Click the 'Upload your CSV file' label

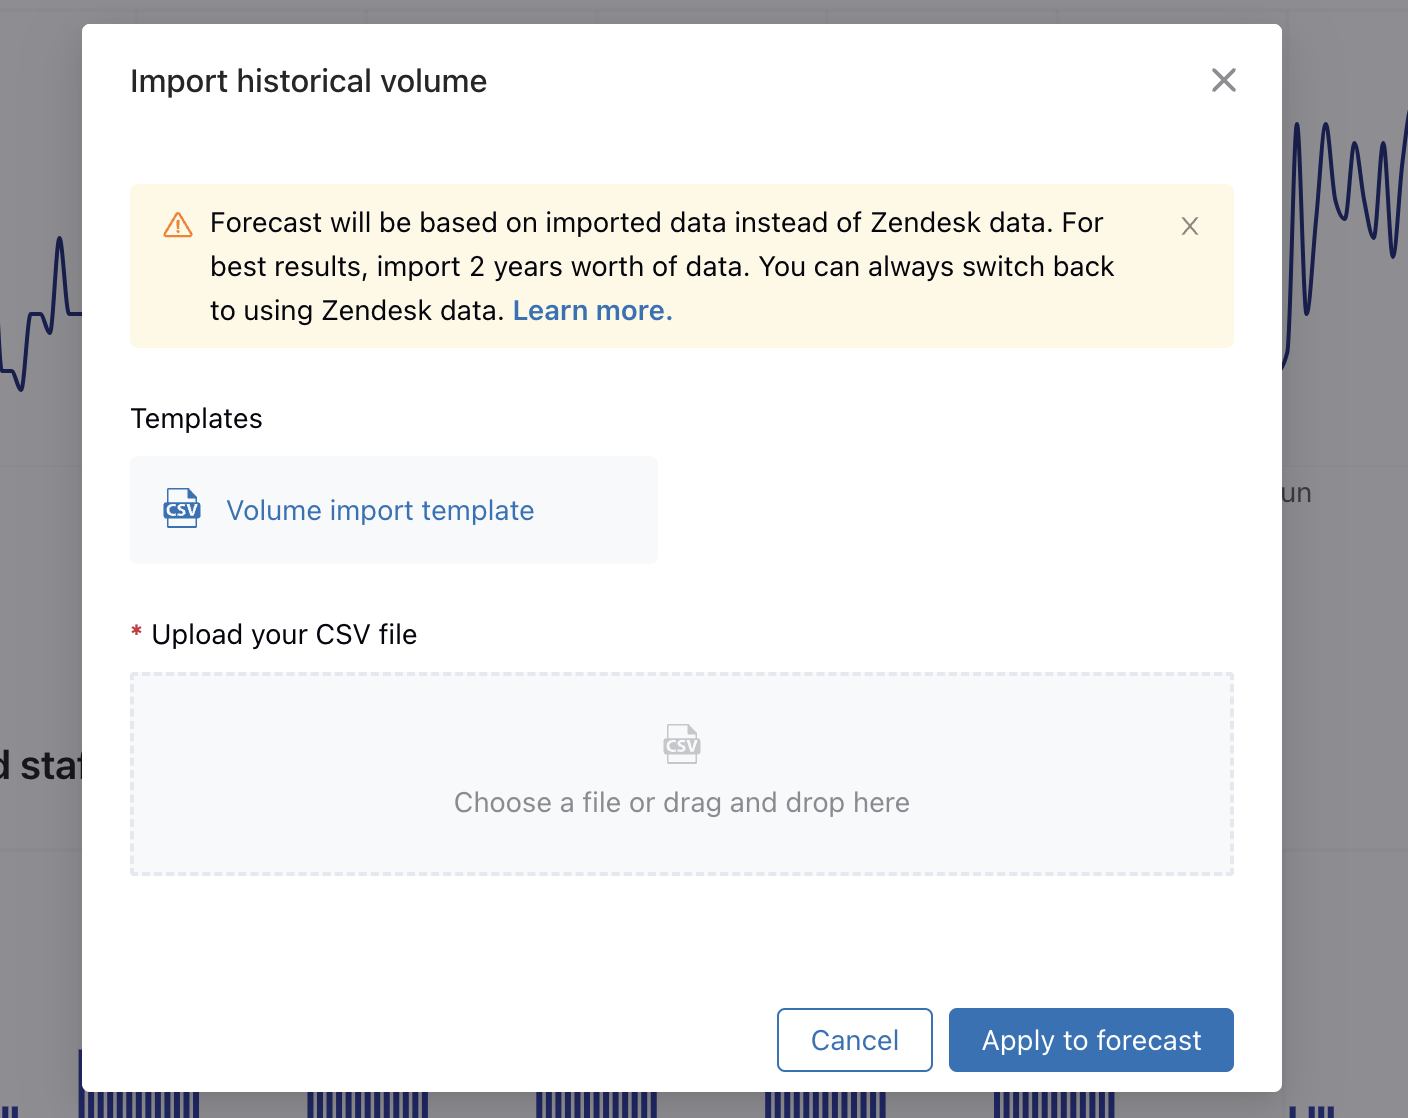pos(284,635)
